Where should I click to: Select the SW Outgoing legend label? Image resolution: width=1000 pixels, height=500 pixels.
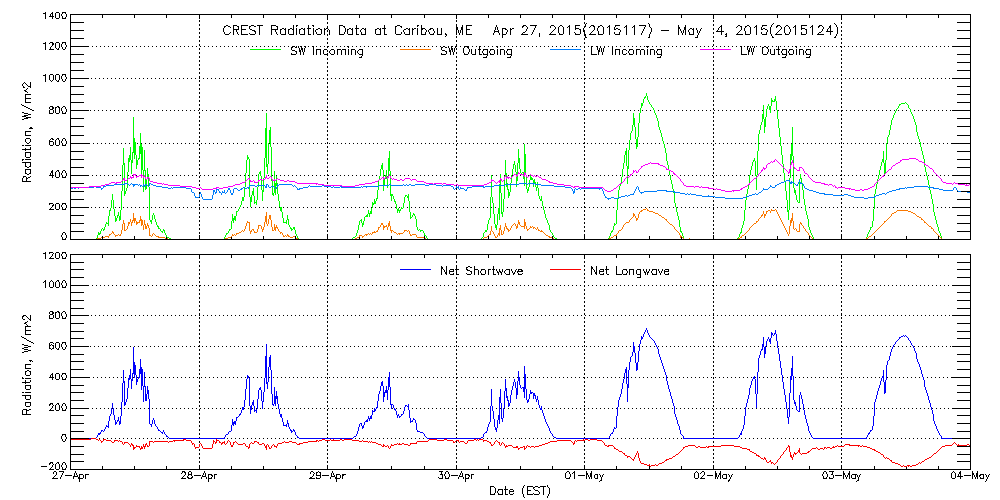point(476,51)
